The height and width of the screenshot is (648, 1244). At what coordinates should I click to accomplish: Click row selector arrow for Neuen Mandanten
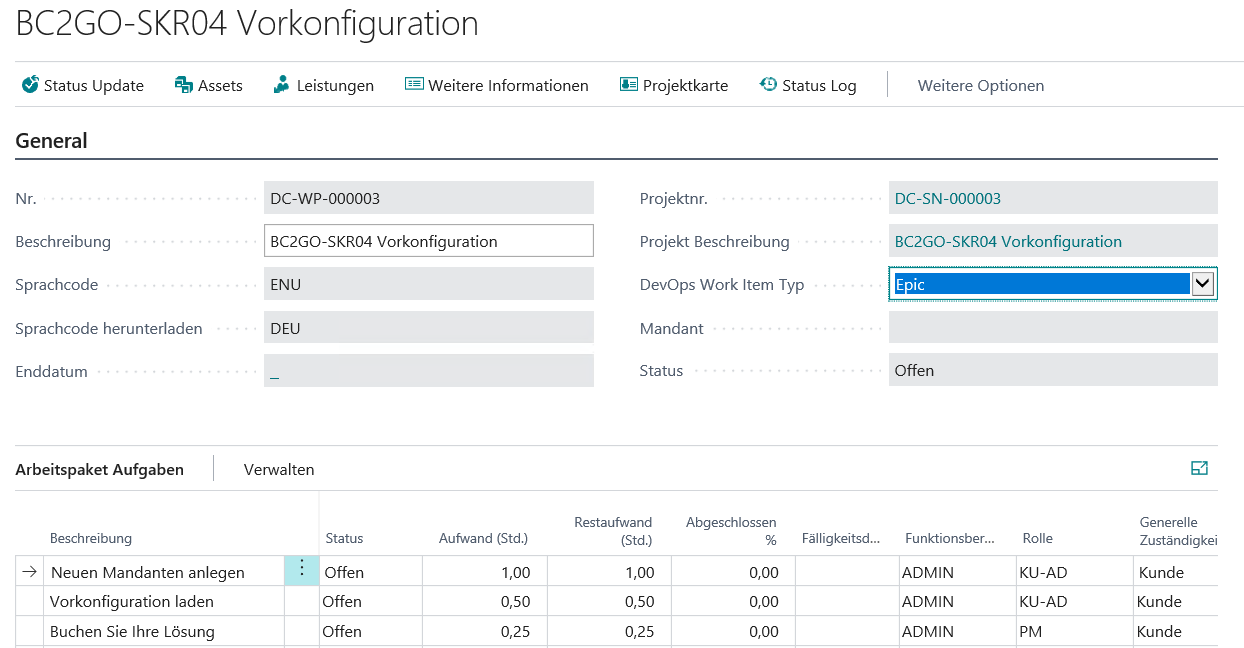tap(30, 572)
